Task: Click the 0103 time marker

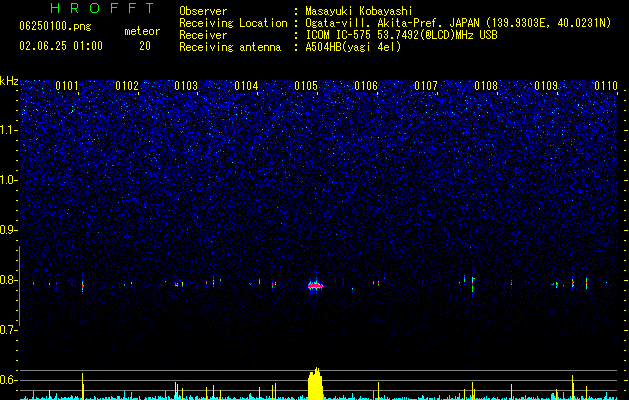Action: (x=186, y=86)
